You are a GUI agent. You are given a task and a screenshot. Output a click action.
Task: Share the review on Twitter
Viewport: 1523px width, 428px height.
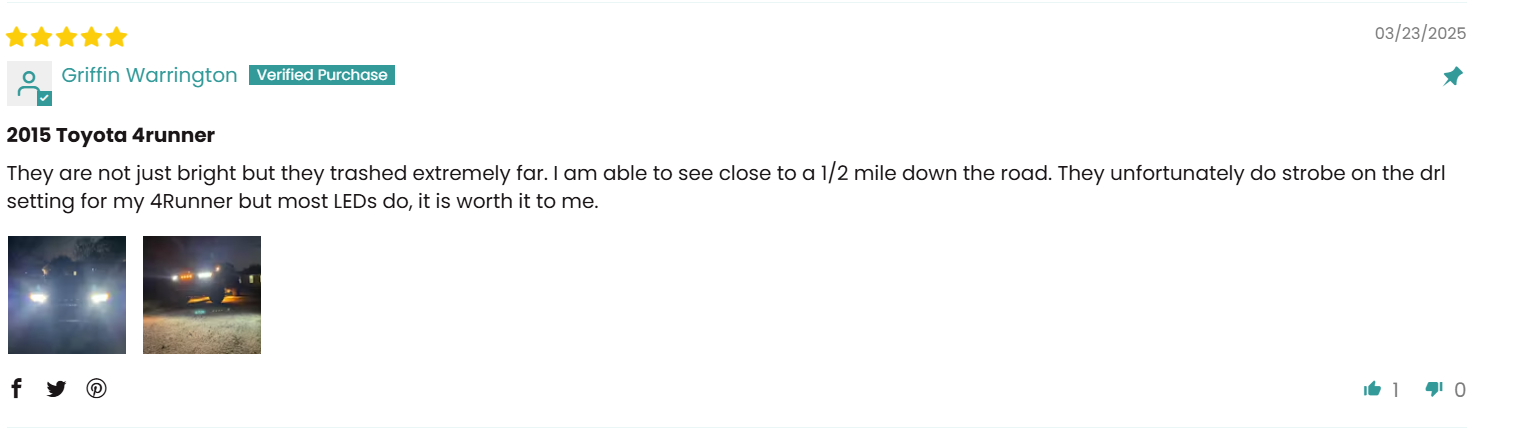tap(56, 389)
